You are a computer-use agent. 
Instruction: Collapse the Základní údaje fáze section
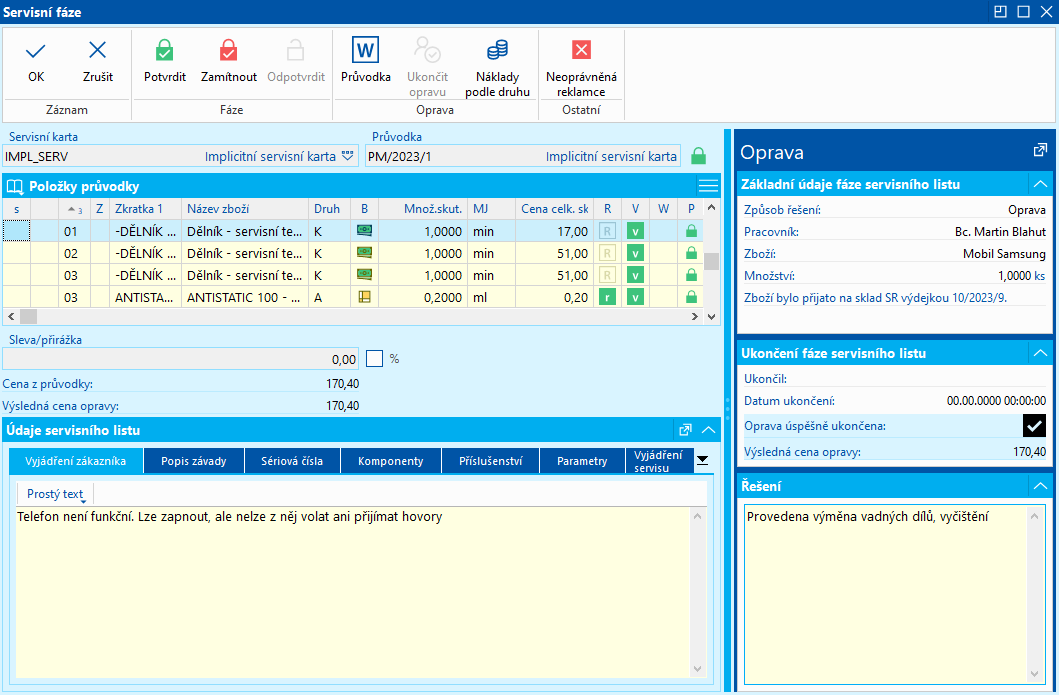click(1040, 184)
